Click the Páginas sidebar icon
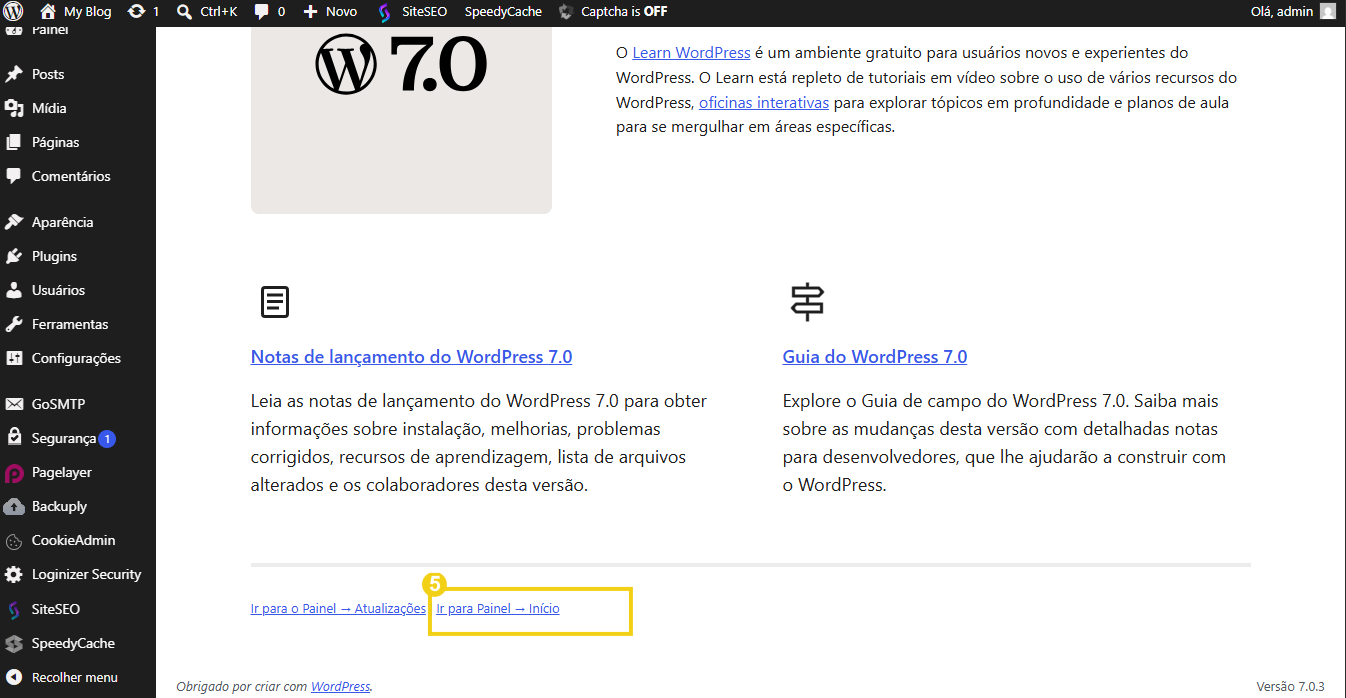The width and height of the screenshot is (1346, 698). coord(14,142)
